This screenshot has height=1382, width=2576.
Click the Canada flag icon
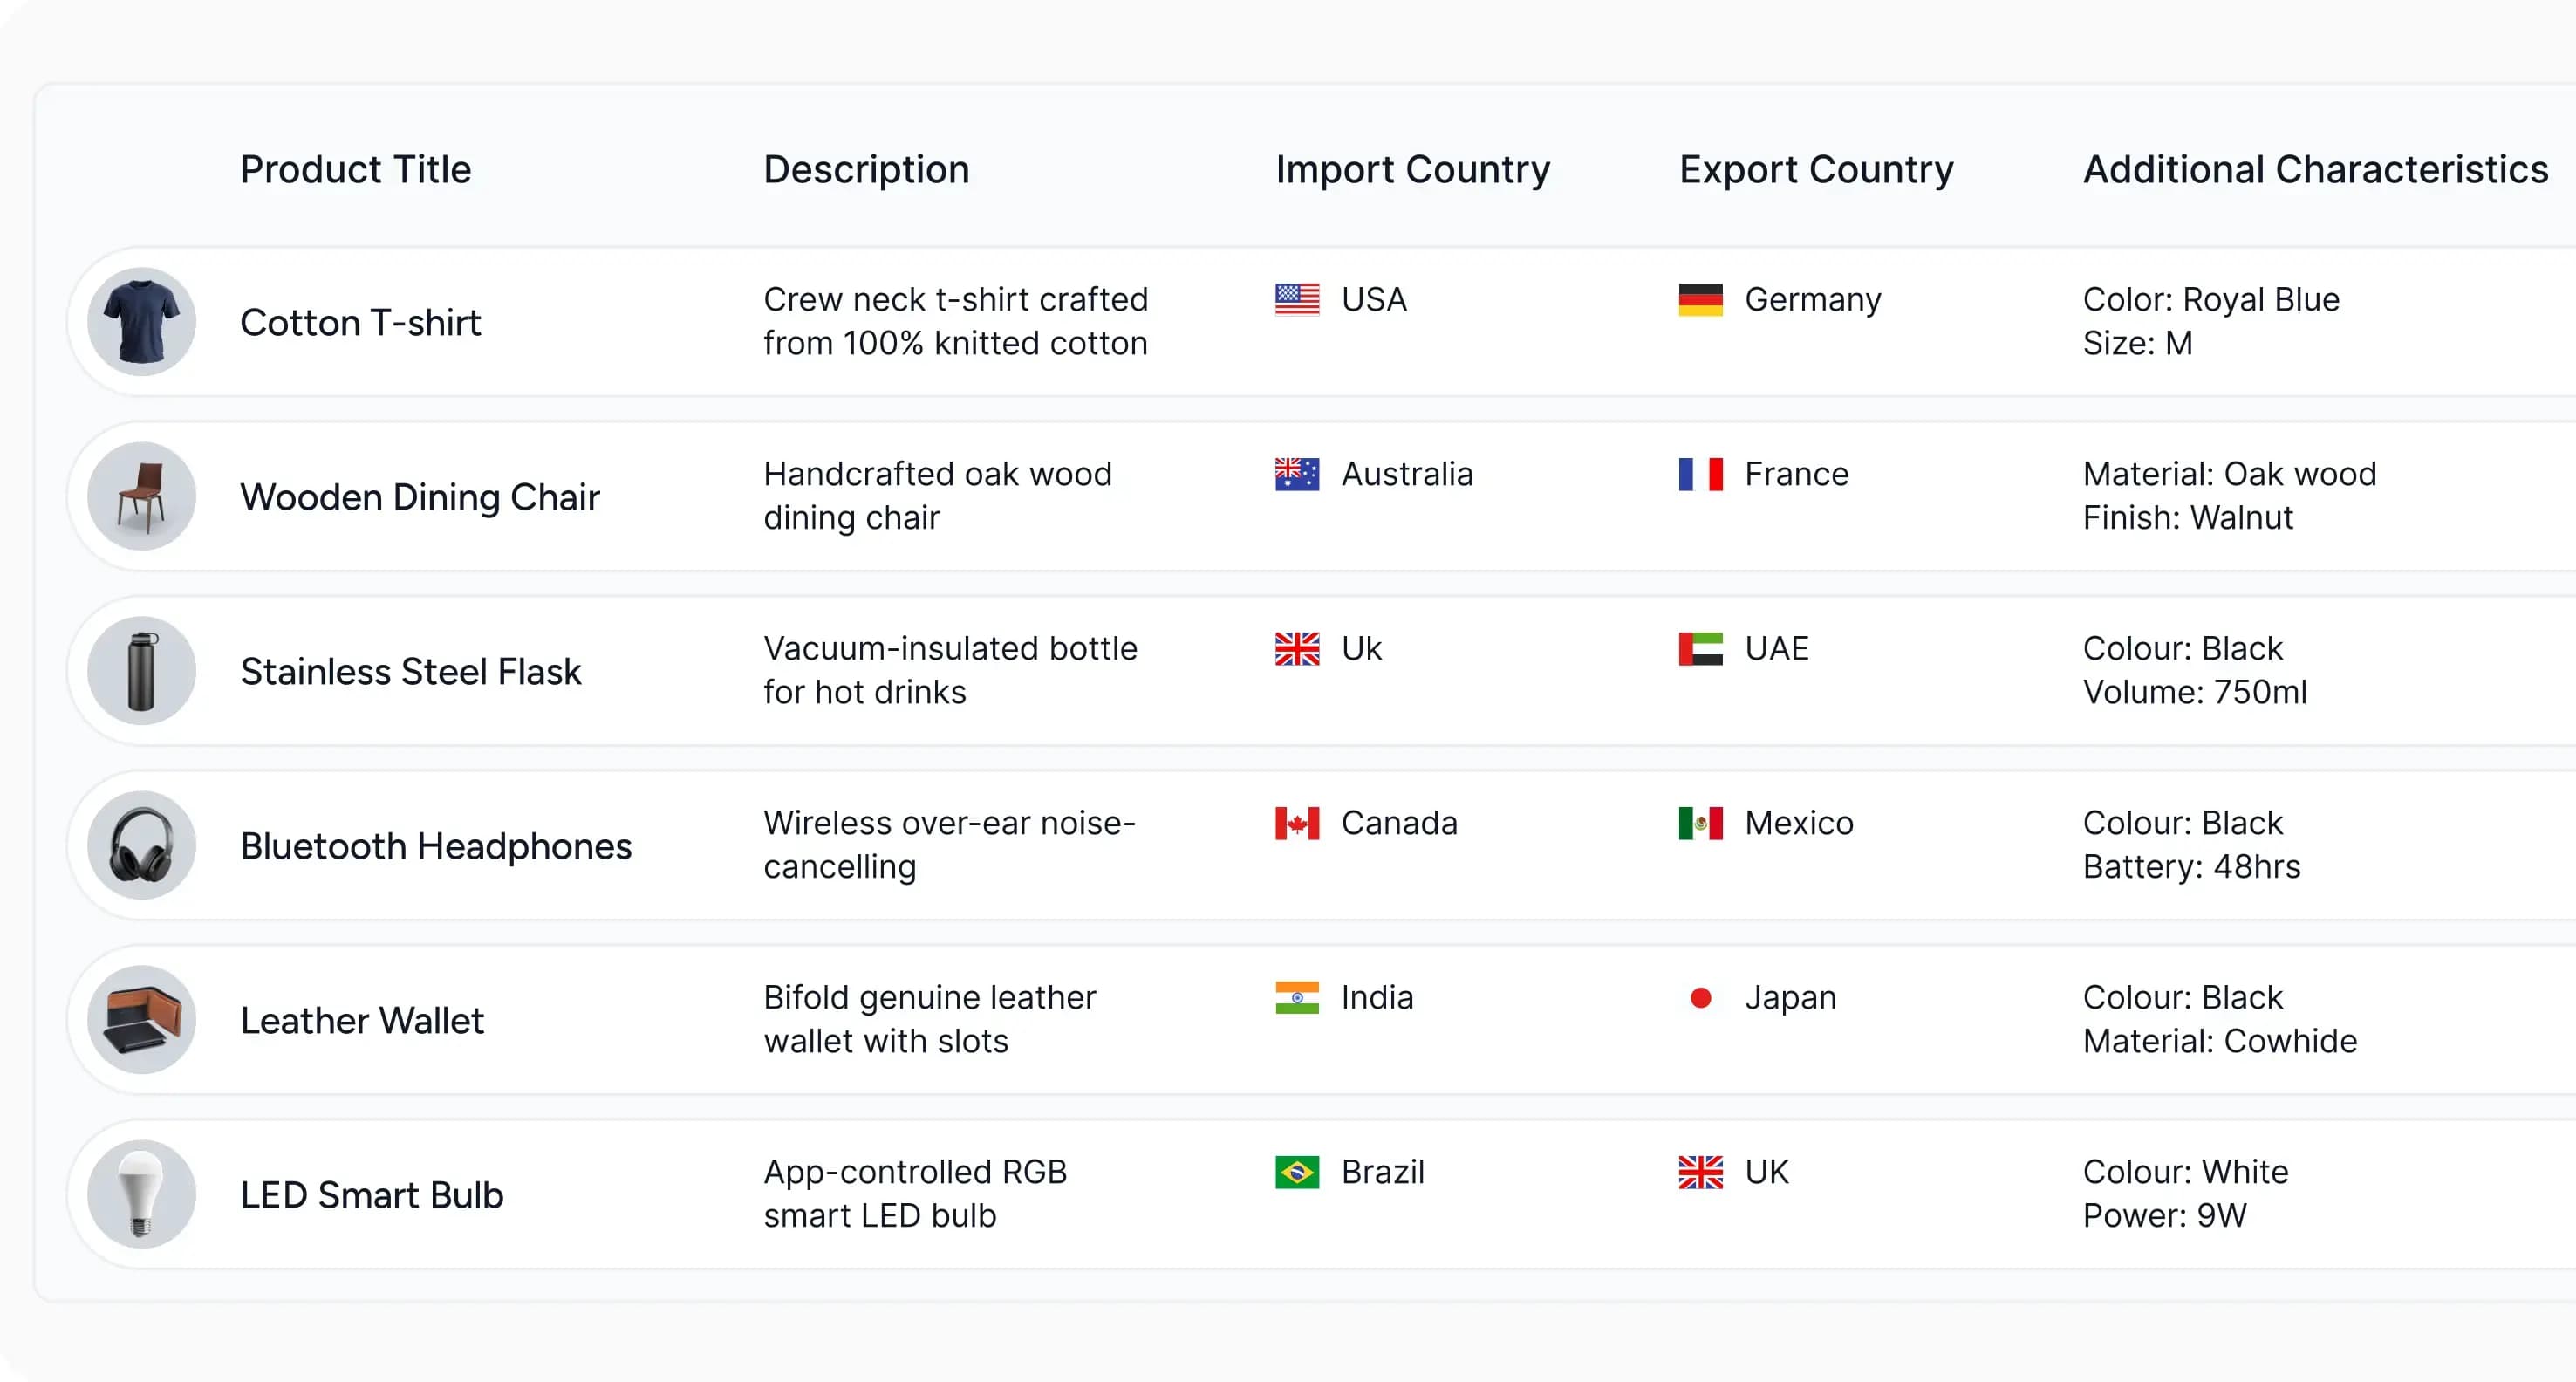pos(1297,823)
